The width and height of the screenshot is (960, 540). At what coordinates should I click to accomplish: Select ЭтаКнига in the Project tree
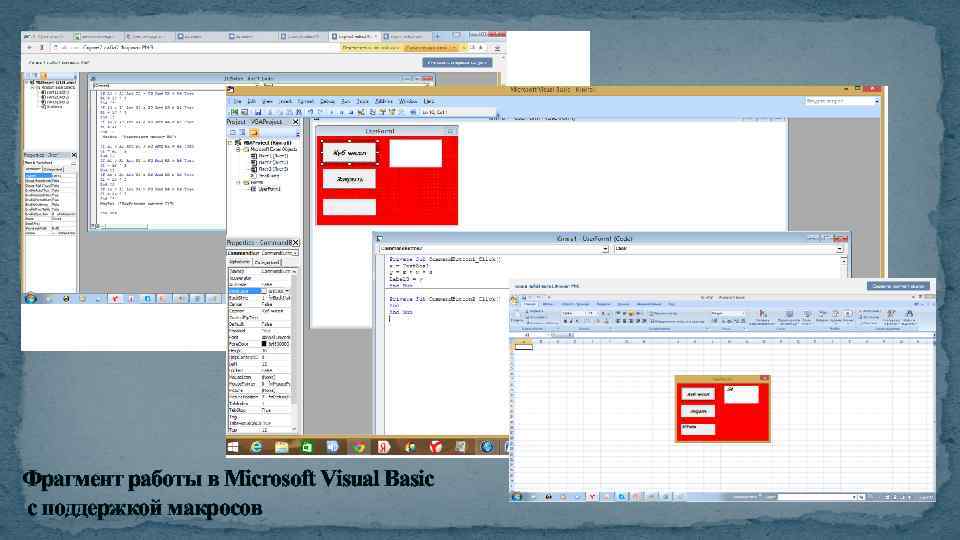point(268,176)
